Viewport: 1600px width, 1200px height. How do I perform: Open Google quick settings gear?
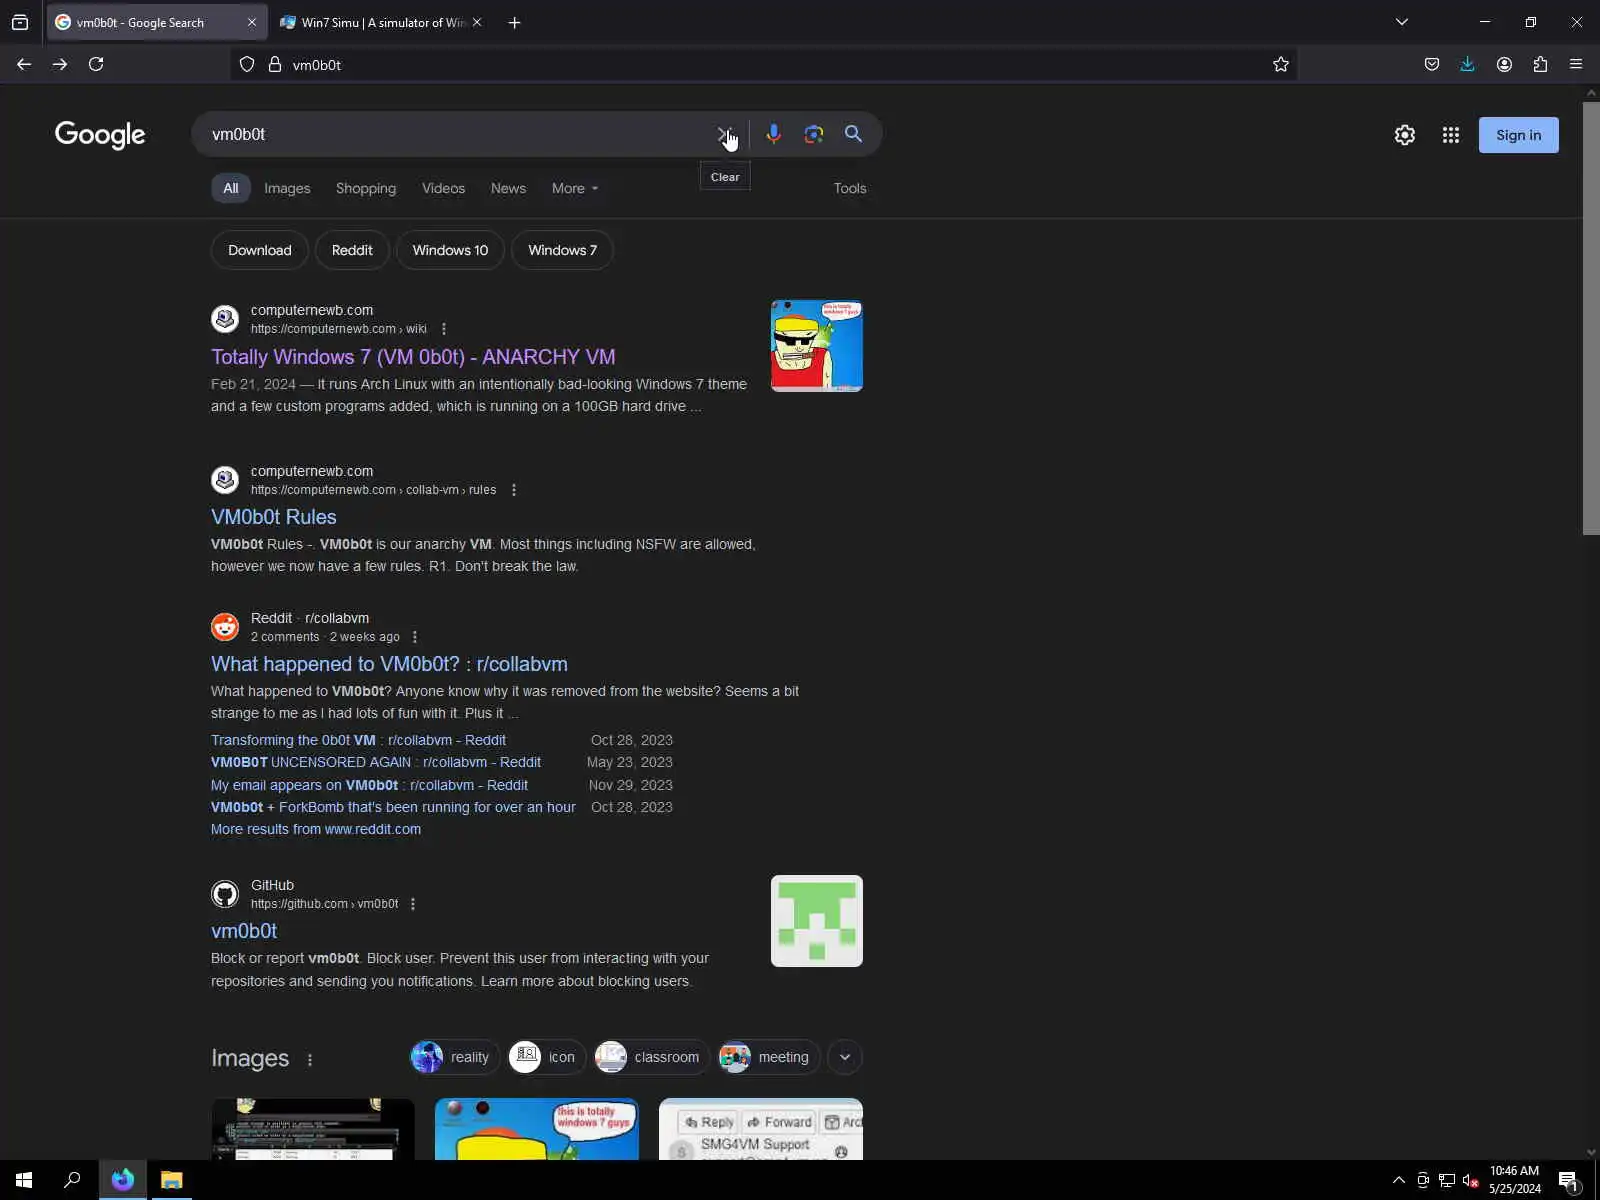click(1405, 135)
